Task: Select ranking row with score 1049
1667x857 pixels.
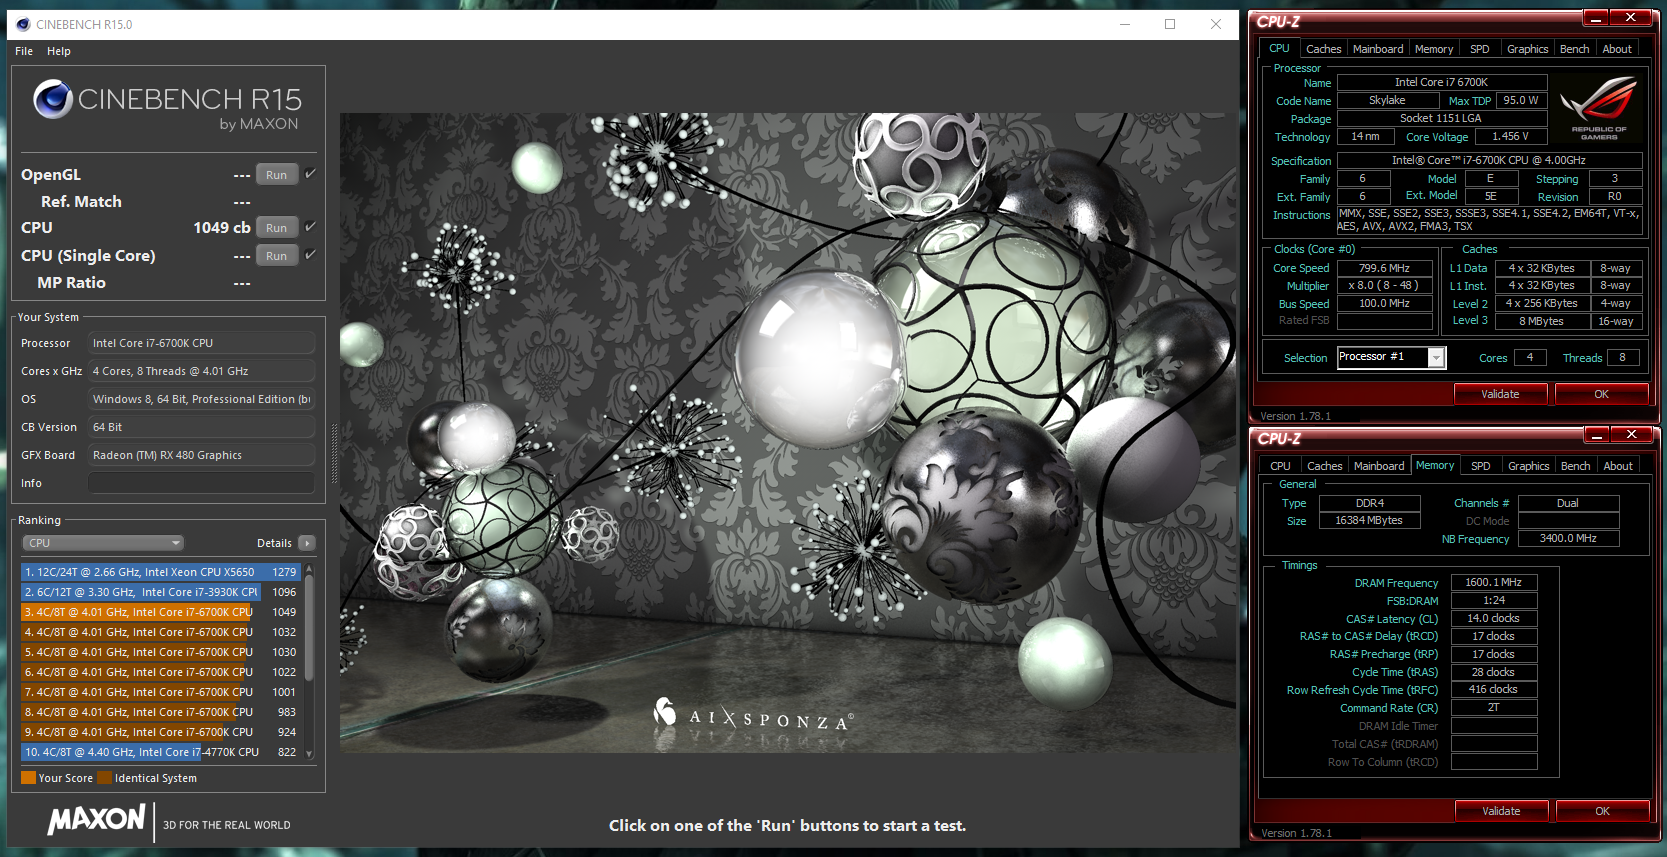Action: [x=161, y=612]
